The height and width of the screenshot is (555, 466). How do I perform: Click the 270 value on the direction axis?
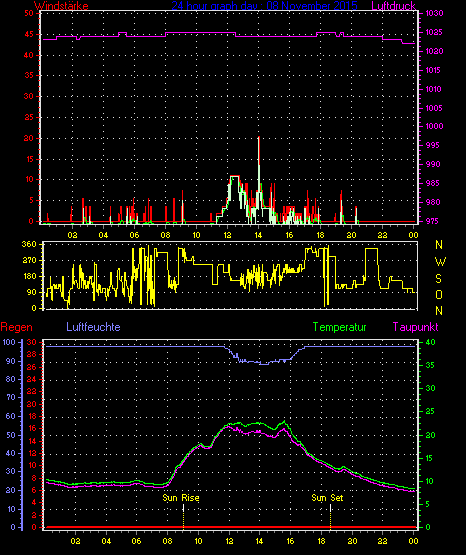pos(29,260)
